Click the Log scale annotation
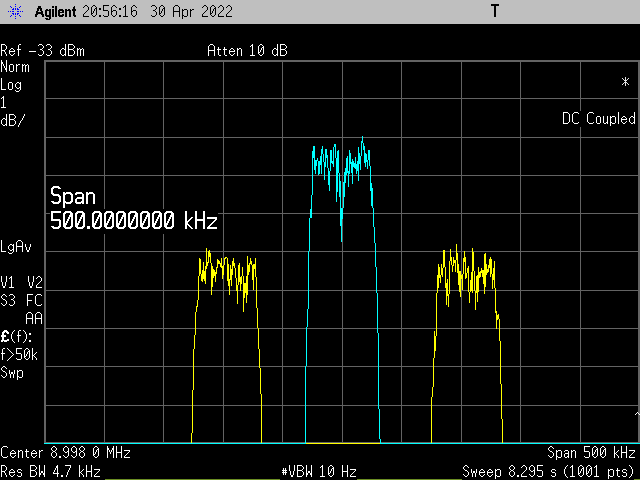Viewport: 640px width, 480px height. point(11,85)
